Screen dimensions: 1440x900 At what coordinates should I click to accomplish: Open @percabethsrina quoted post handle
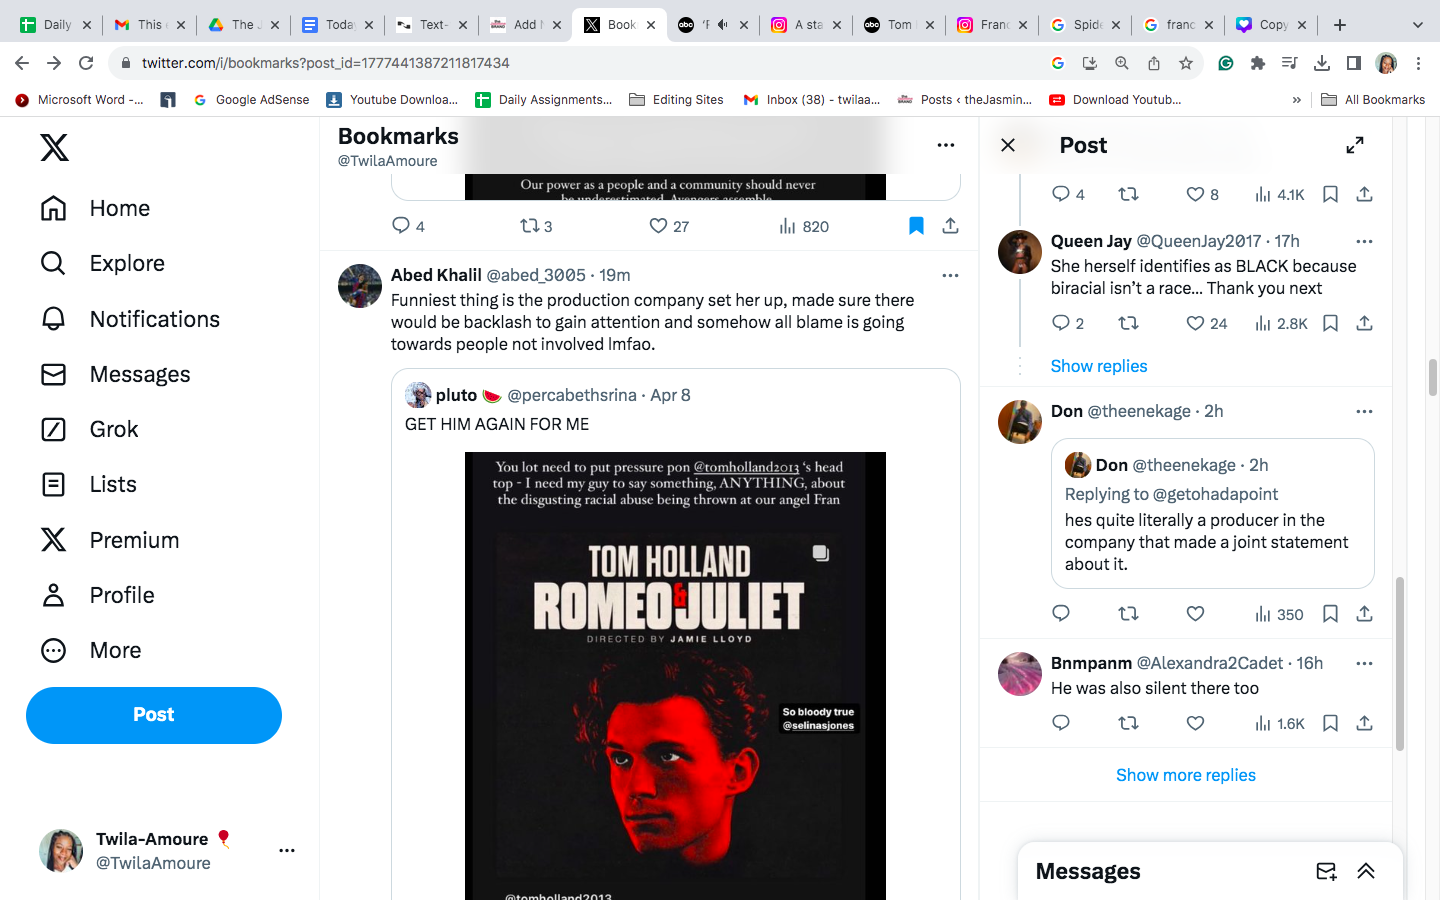[x=572, y=395]
